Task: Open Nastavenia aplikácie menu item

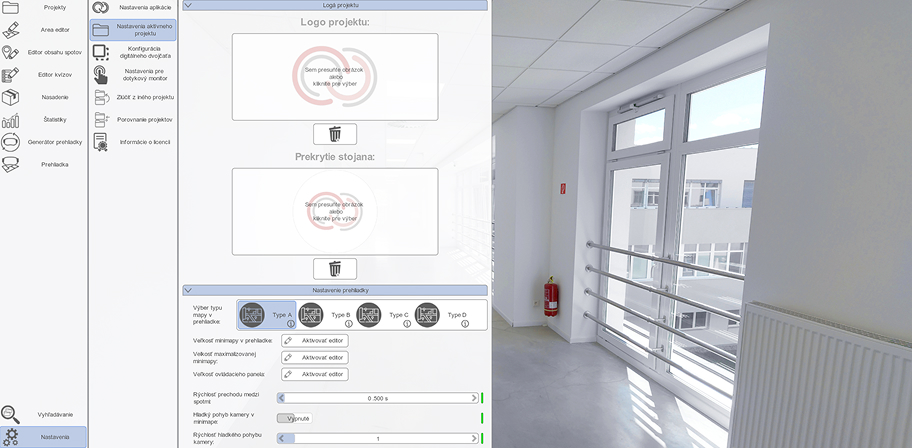Action: (133, 8)
